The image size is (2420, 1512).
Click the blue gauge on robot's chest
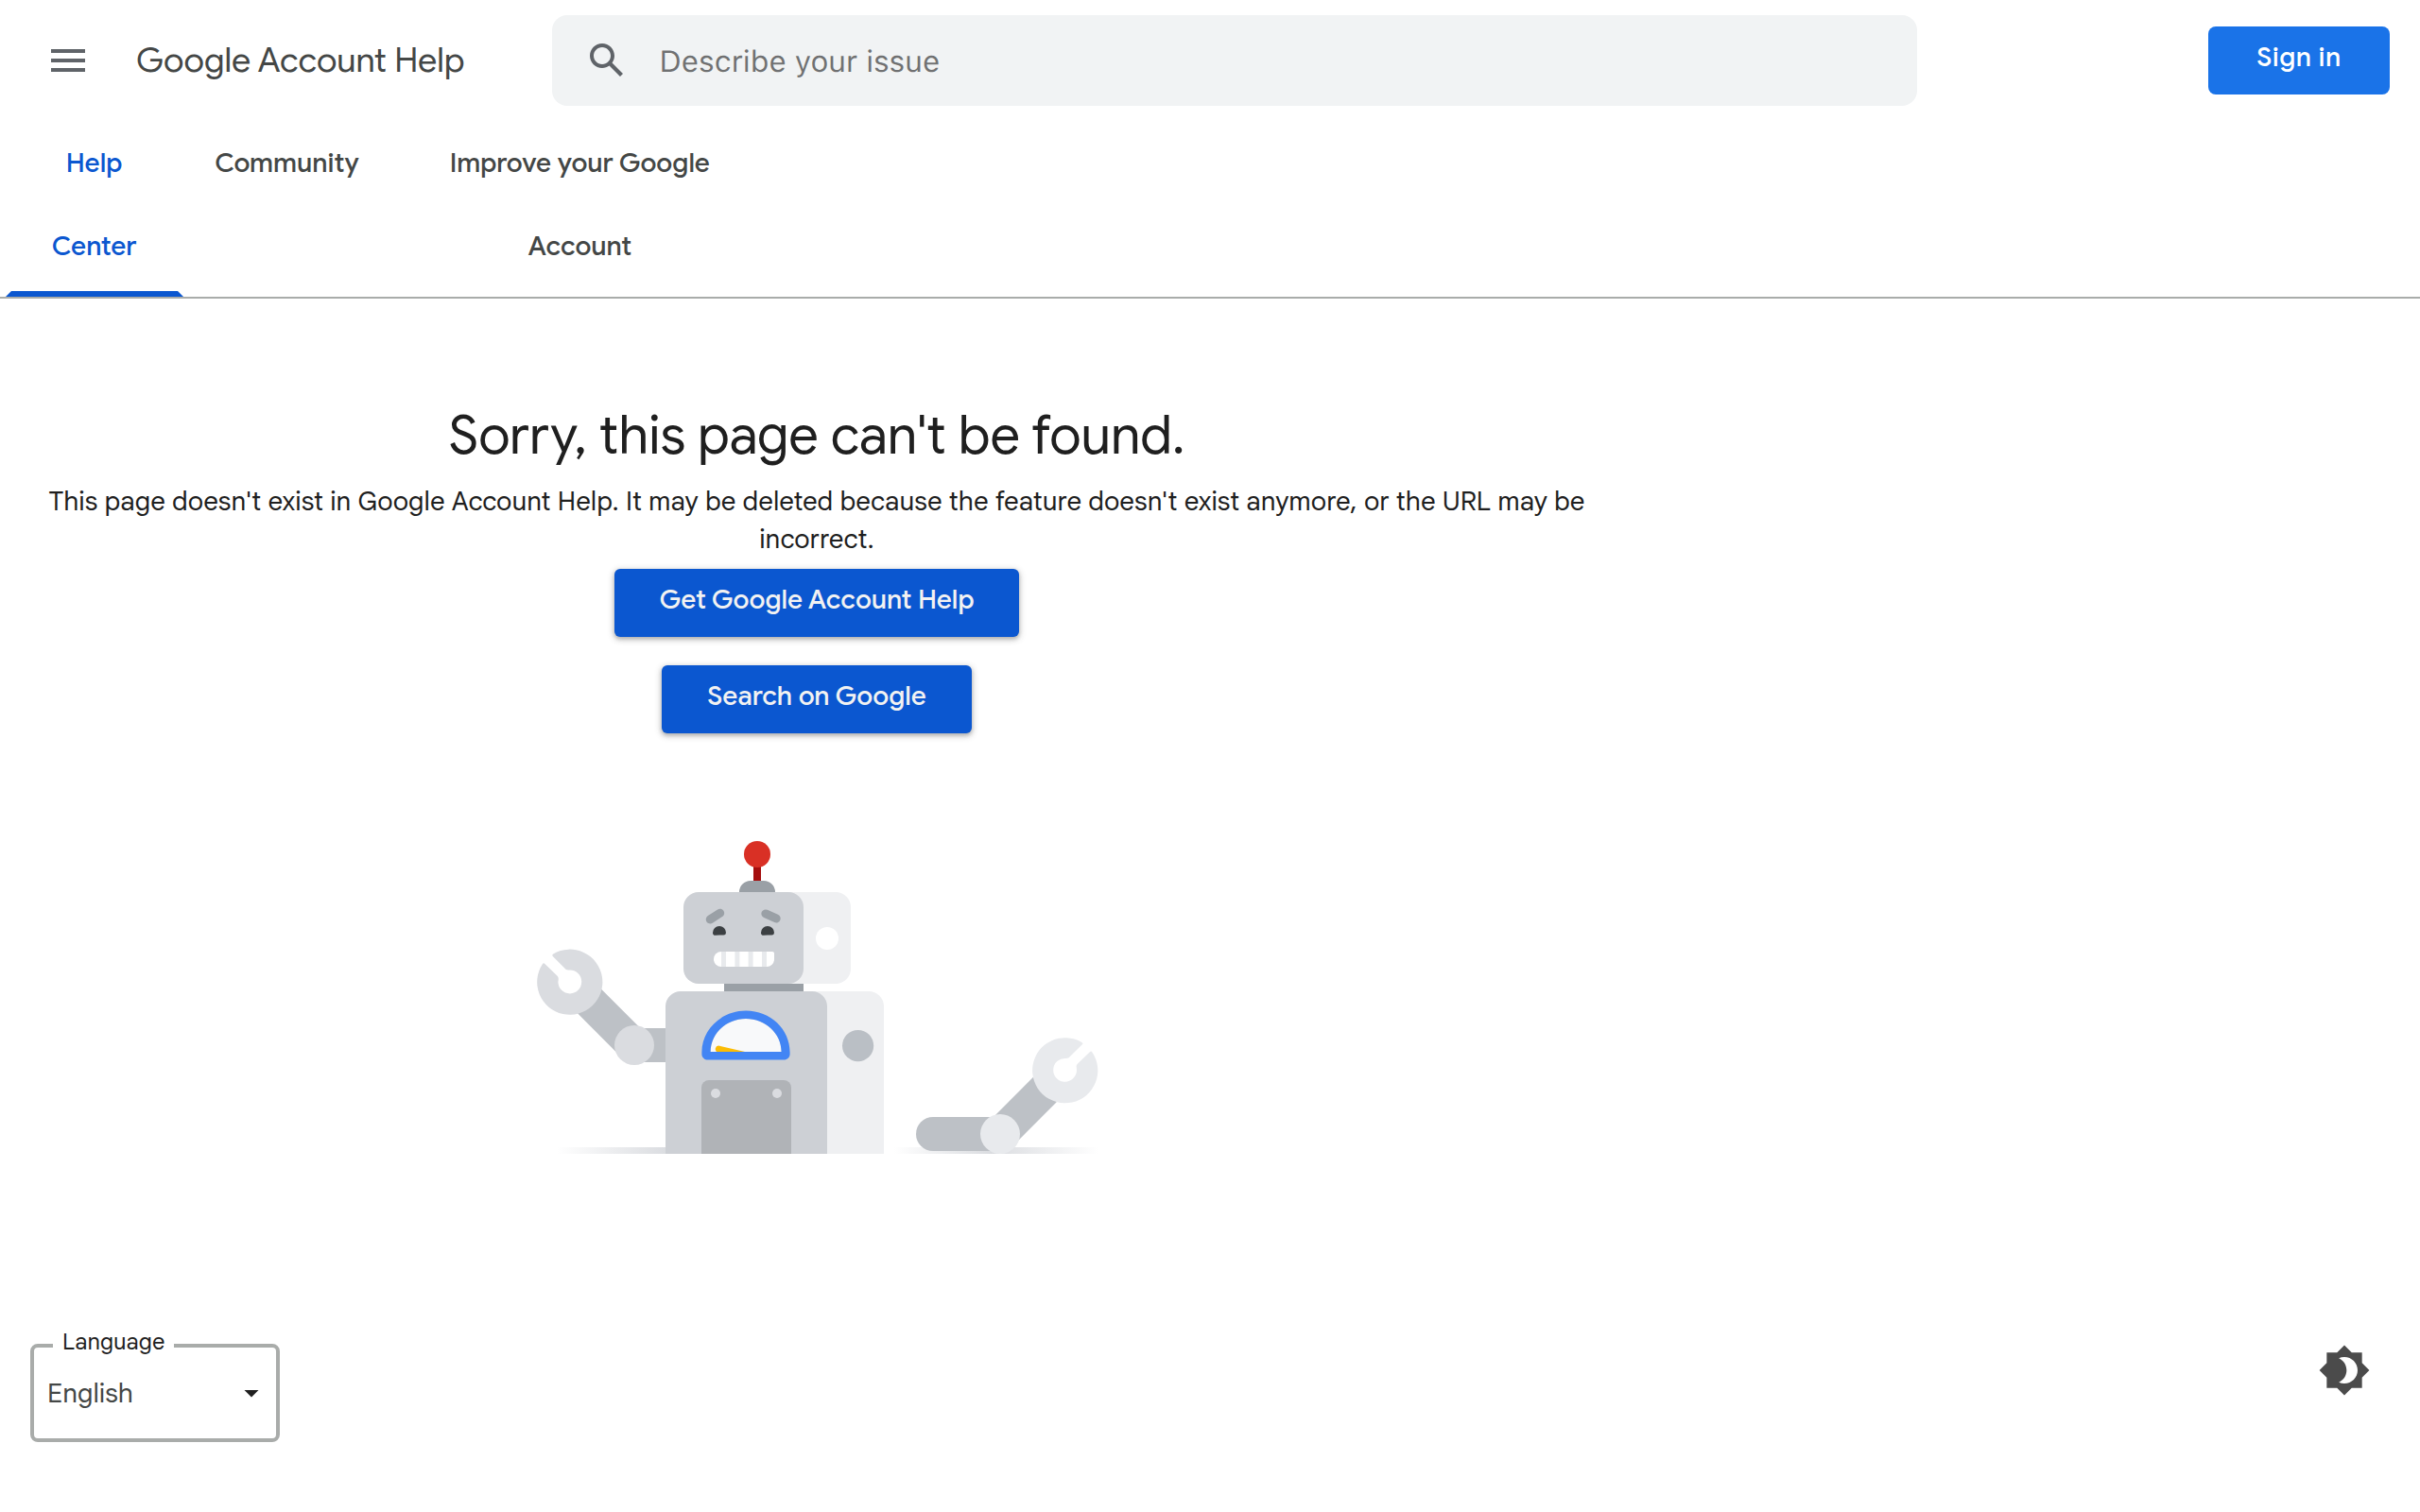pyautogui.click(x=746, y=1036)
